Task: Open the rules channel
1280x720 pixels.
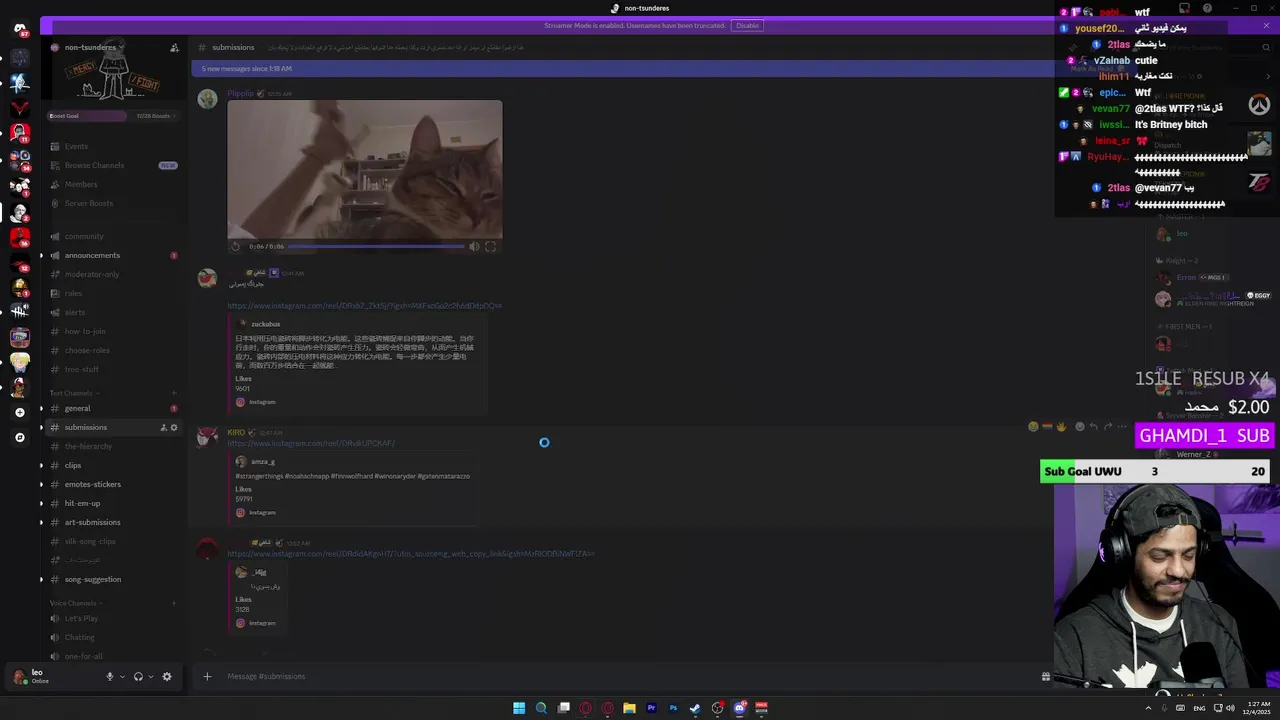Action: [x=113, y=293]
